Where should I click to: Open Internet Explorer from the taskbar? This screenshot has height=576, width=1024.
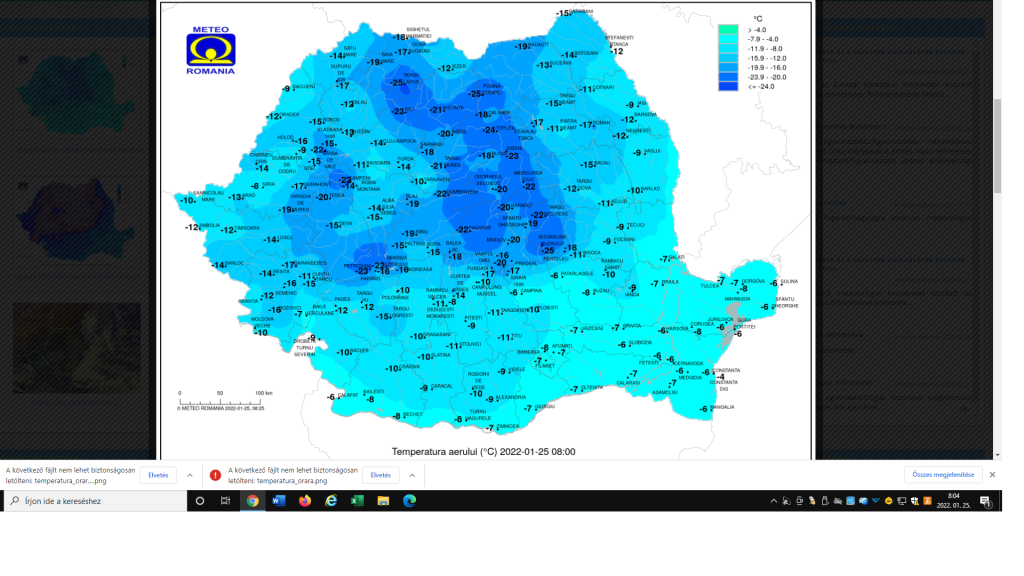331,501
